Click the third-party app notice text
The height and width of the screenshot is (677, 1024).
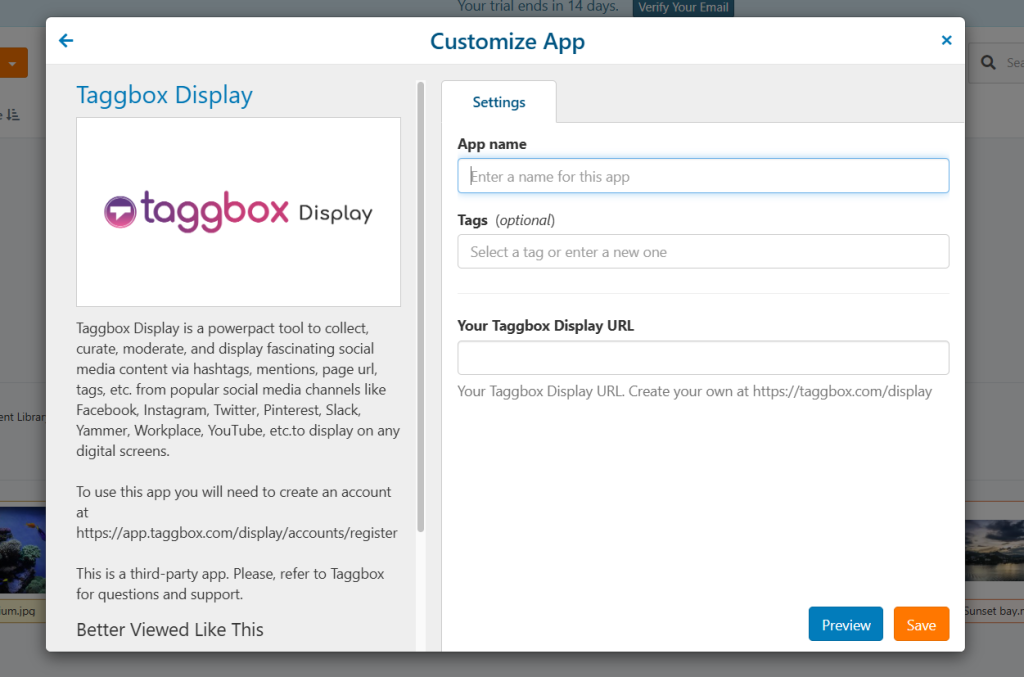tap(230, 584)
